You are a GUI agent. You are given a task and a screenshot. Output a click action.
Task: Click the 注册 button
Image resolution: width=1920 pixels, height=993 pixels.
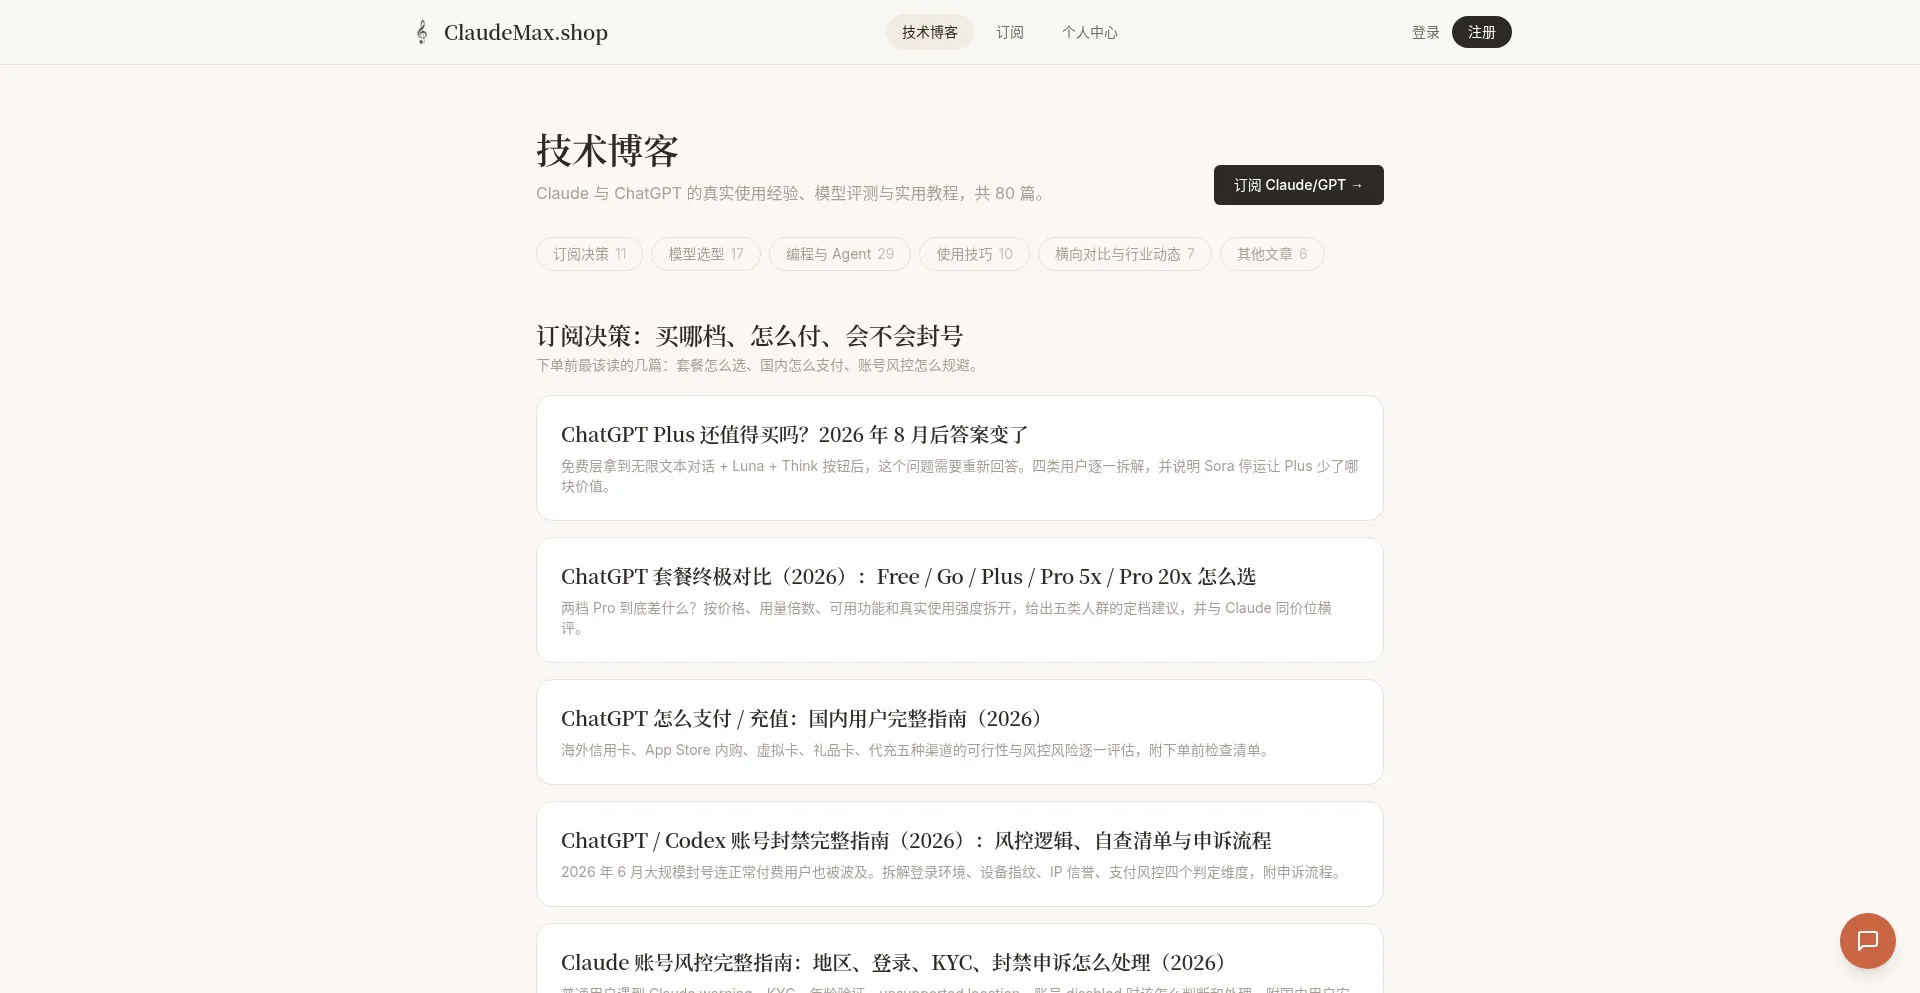(1481, 32)
